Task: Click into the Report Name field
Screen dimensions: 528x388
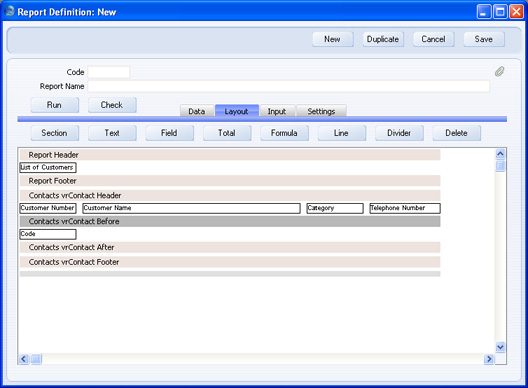Action: coord(289,86)
